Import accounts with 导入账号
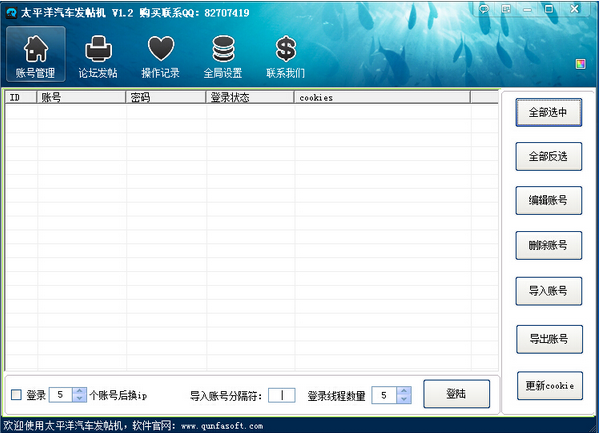600x433 pixels. point(548,291)
